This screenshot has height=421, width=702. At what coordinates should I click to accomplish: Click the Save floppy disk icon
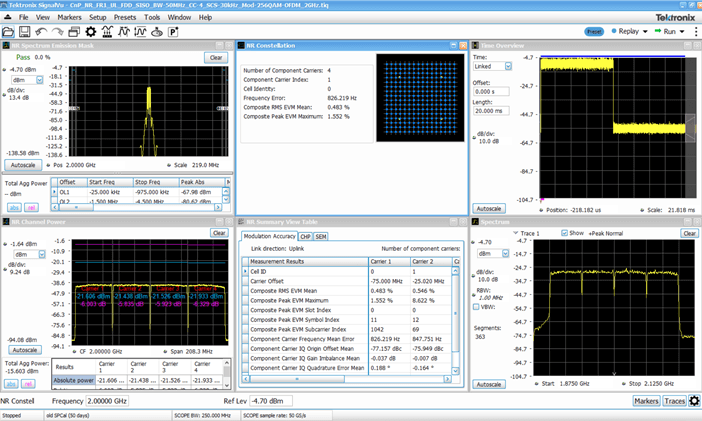(x=26, y=32)
